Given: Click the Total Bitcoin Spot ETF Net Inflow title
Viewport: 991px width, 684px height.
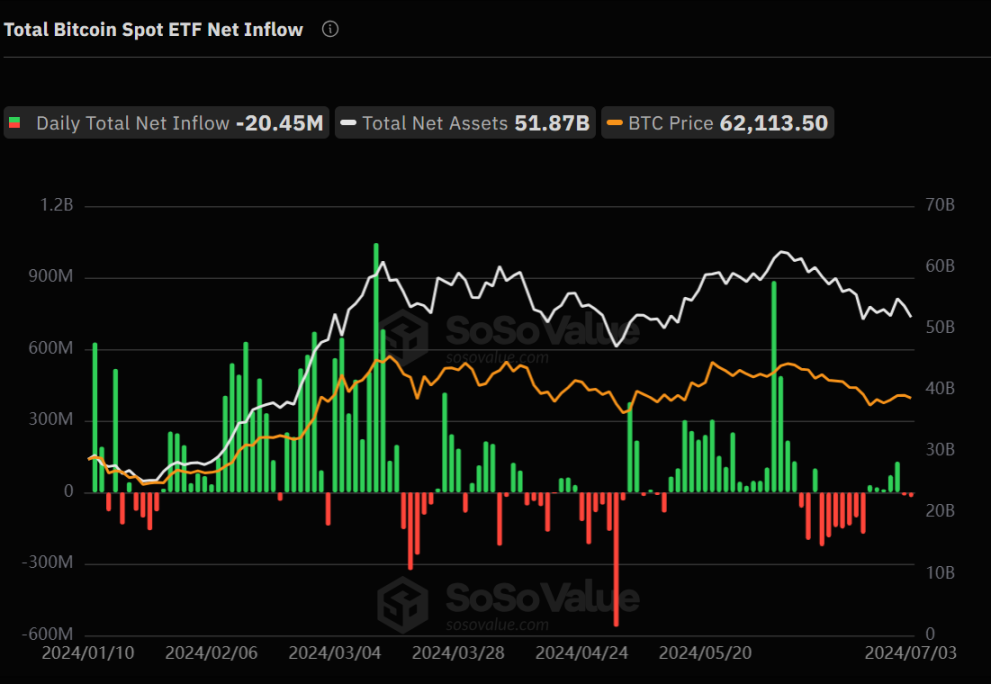Looking at the screenshot, I should pos(154,30).
